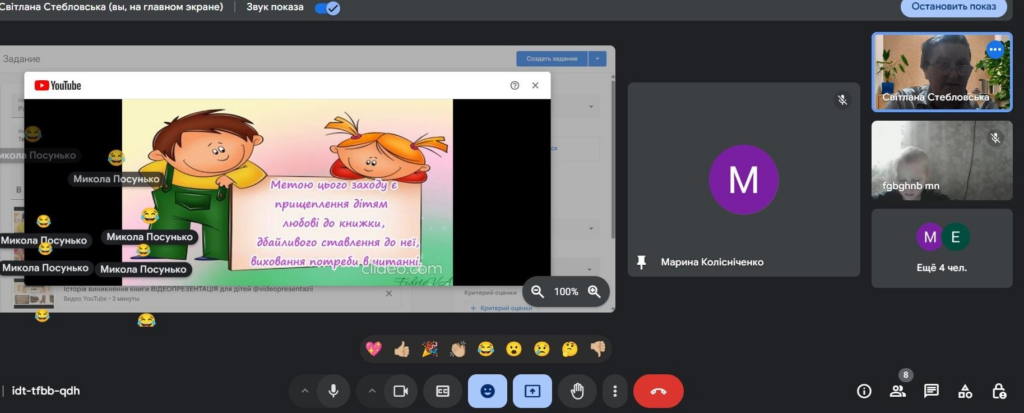Mute the microphone in call controls

coord(334,391)
